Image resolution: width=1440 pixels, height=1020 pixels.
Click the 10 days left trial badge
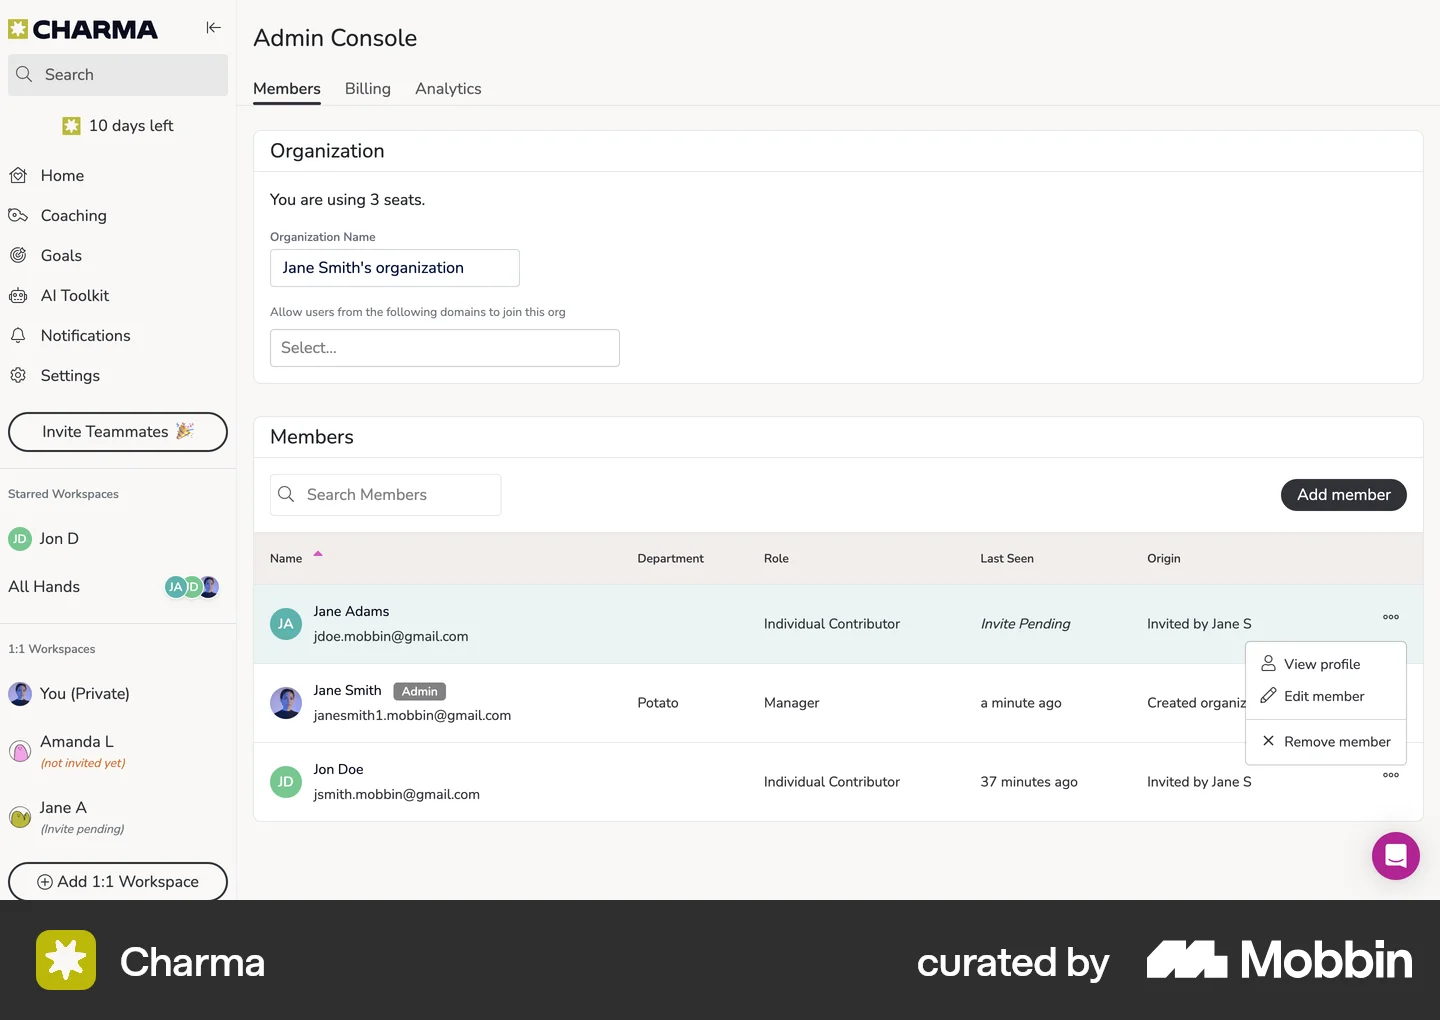point(118,126)
